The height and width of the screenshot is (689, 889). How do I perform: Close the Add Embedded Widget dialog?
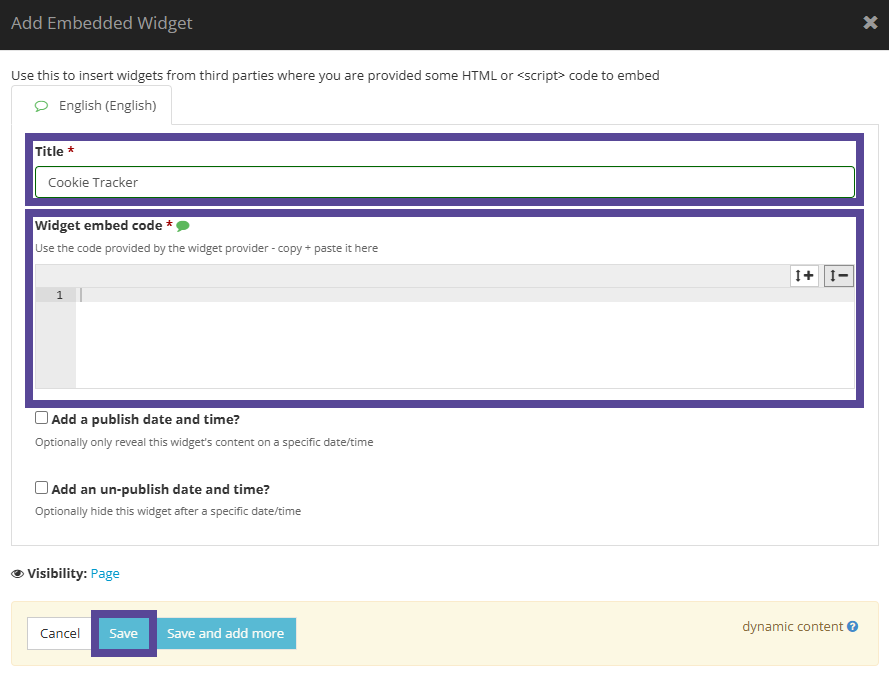pos(870,22)
